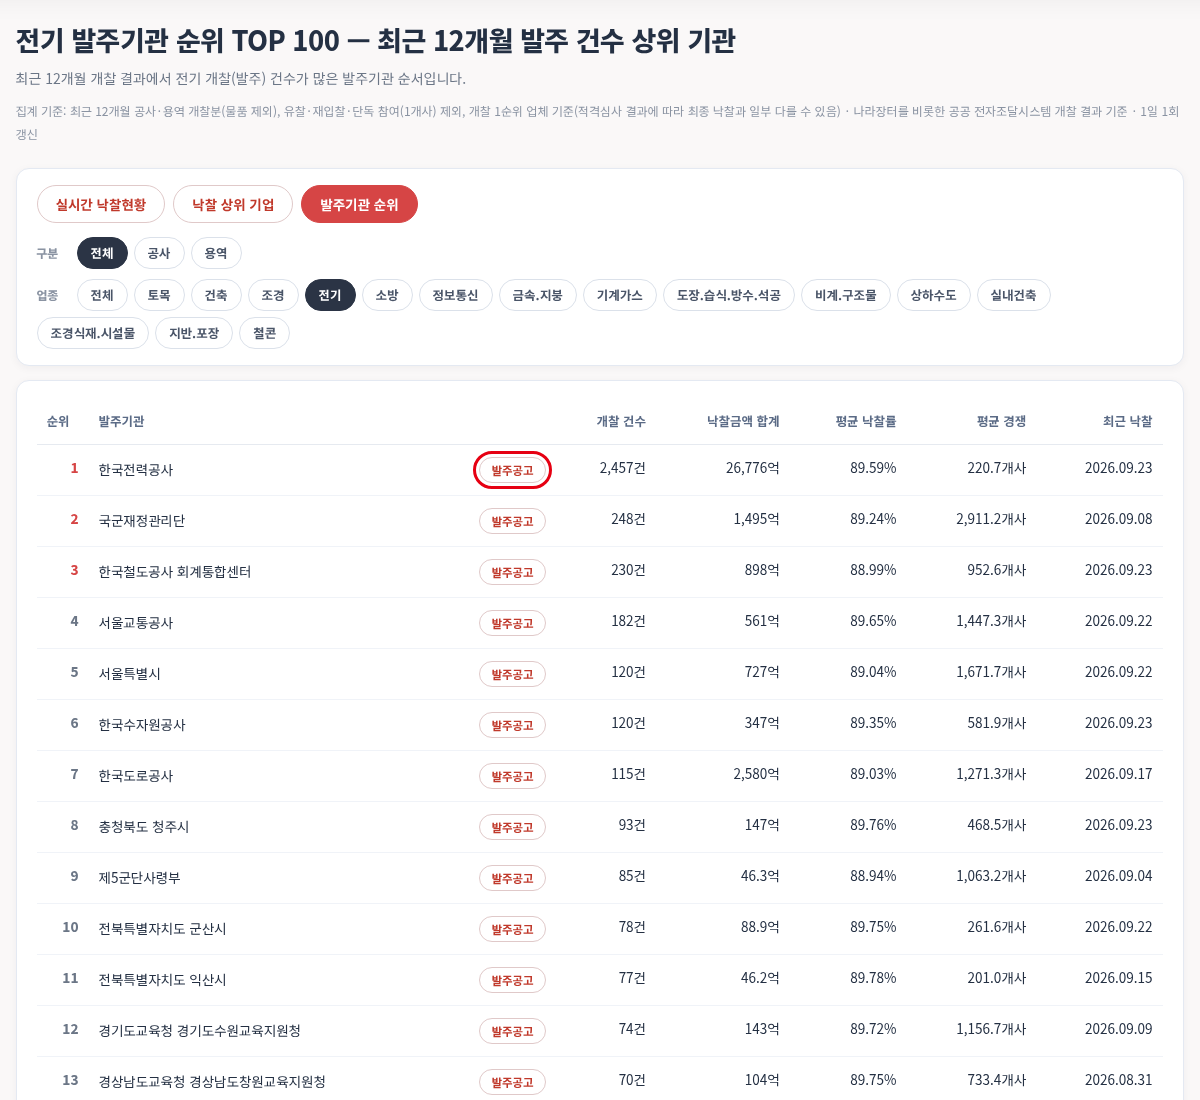Screen dimensions: 1200x1100
Task: Click the 한국전력공사 agency name
Action: tap(136, 469)
